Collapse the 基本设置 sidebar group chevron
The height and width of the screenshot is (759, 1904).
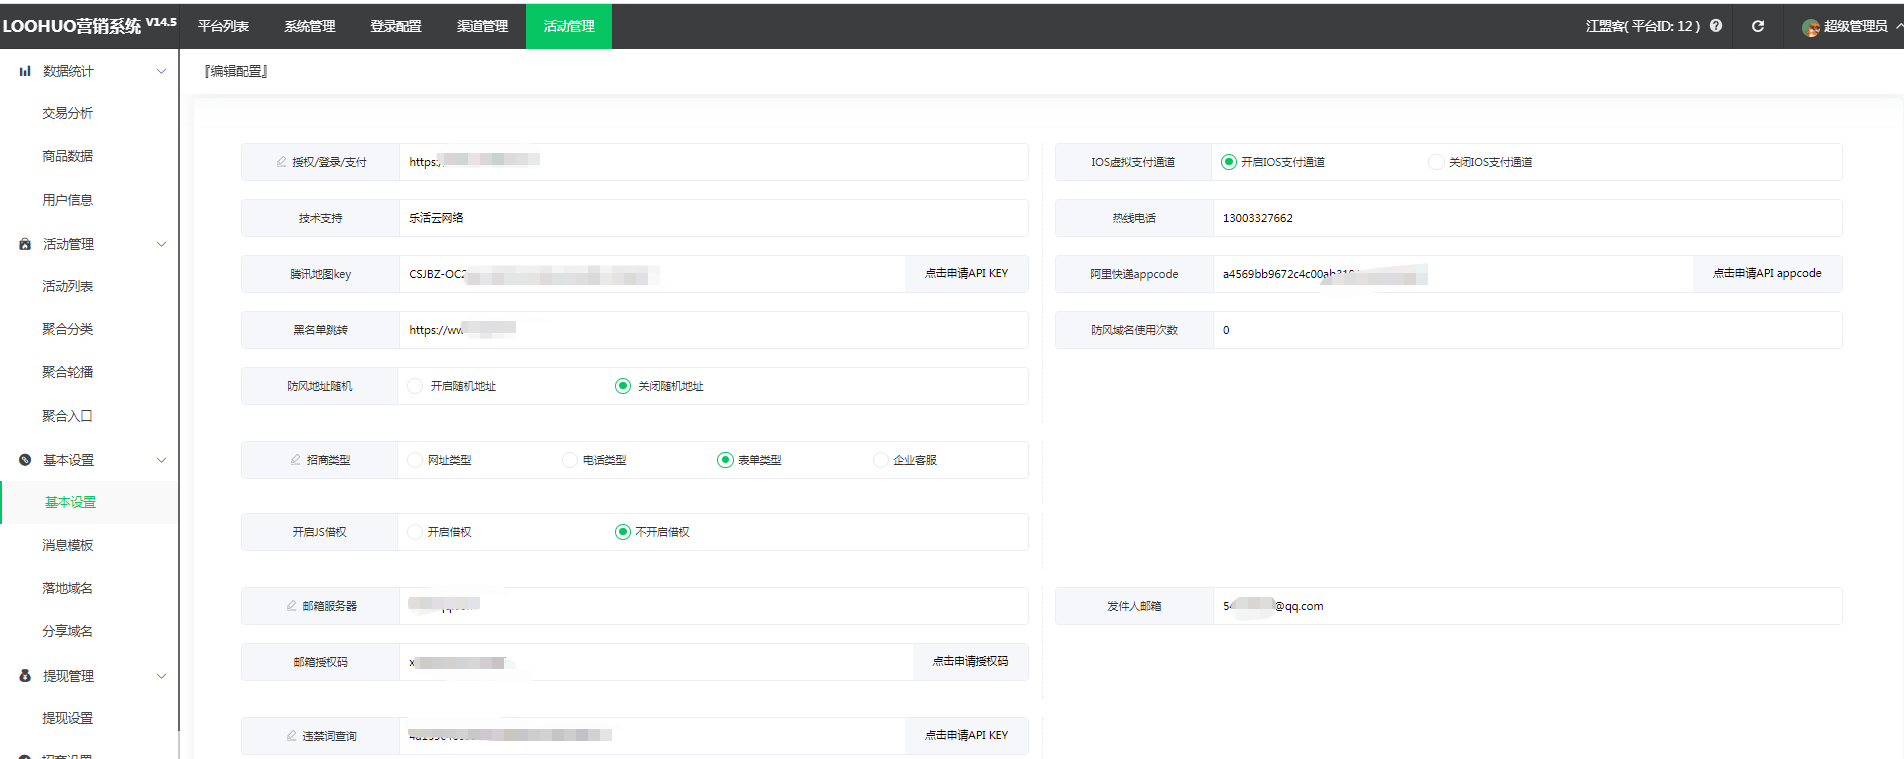tap(161, 460)
